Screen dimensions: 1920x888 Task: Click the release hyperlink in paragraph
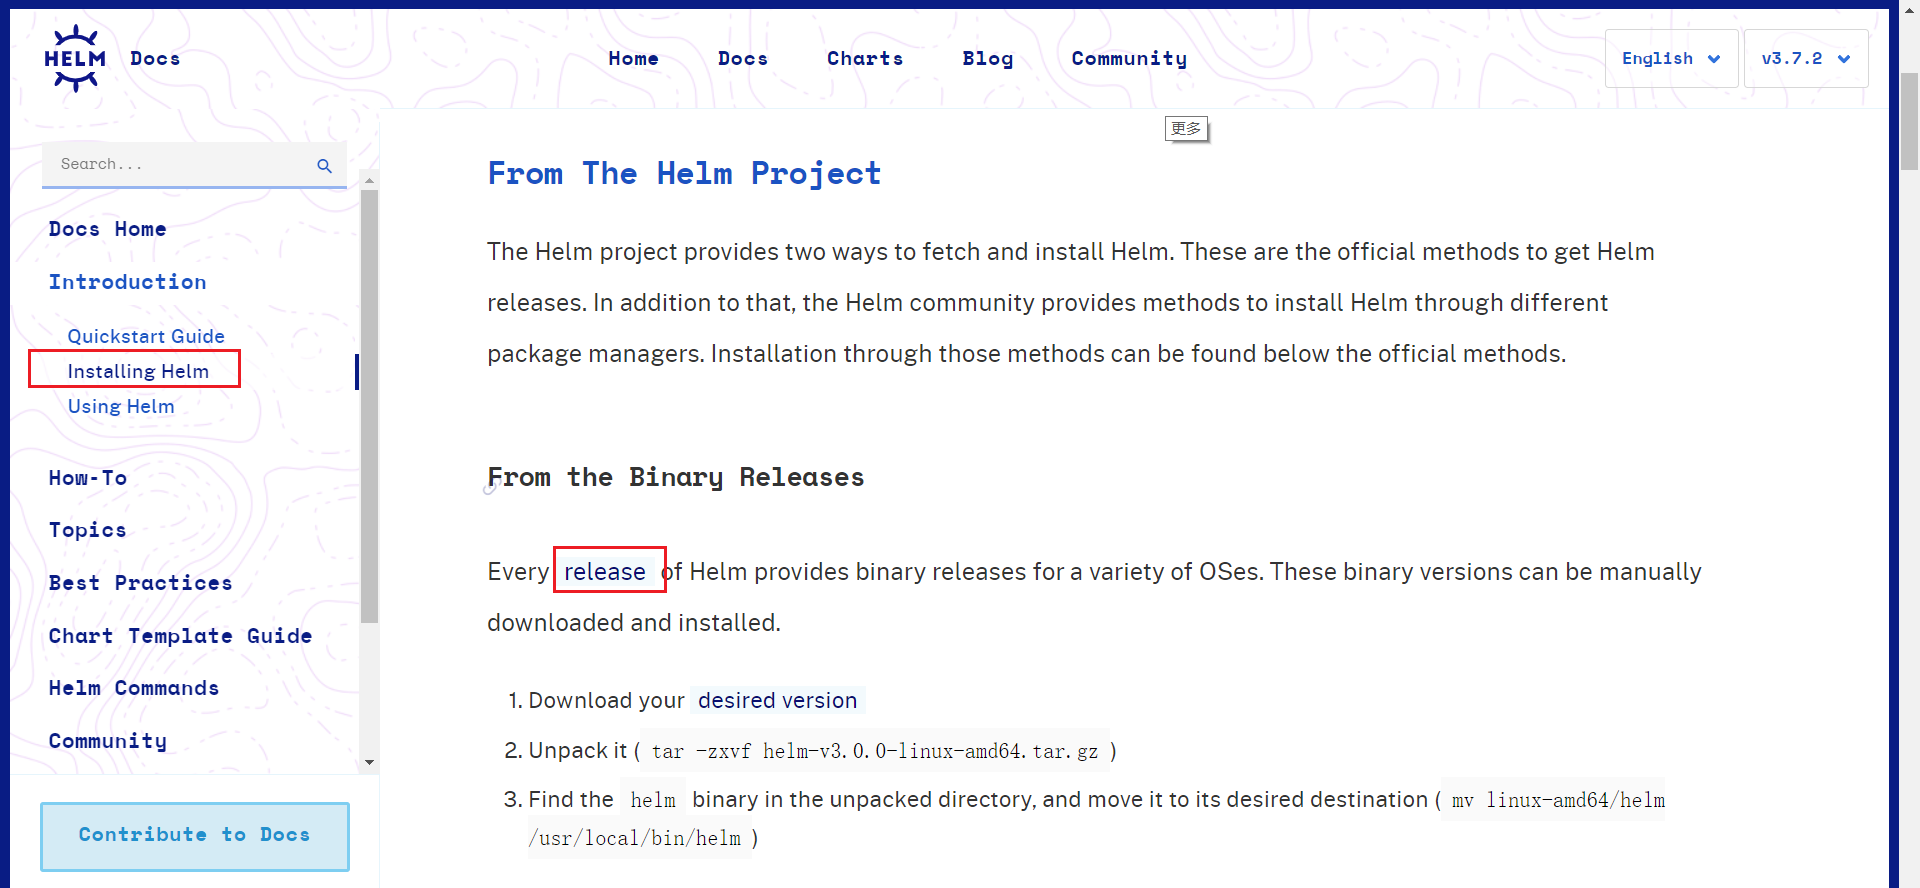tap(605, 572)
